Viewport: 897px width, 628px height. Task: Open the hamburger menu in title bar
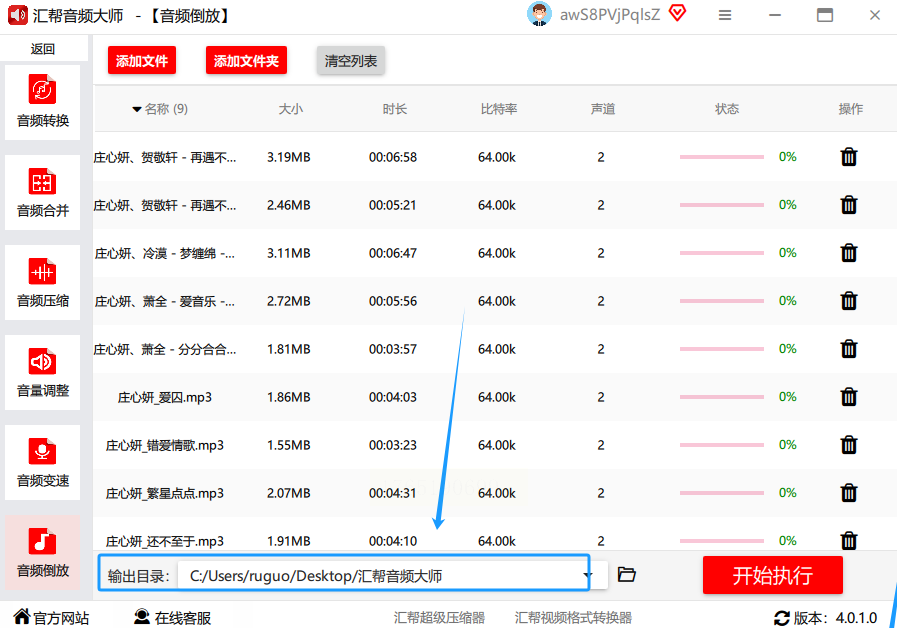(x=725, y=15)
